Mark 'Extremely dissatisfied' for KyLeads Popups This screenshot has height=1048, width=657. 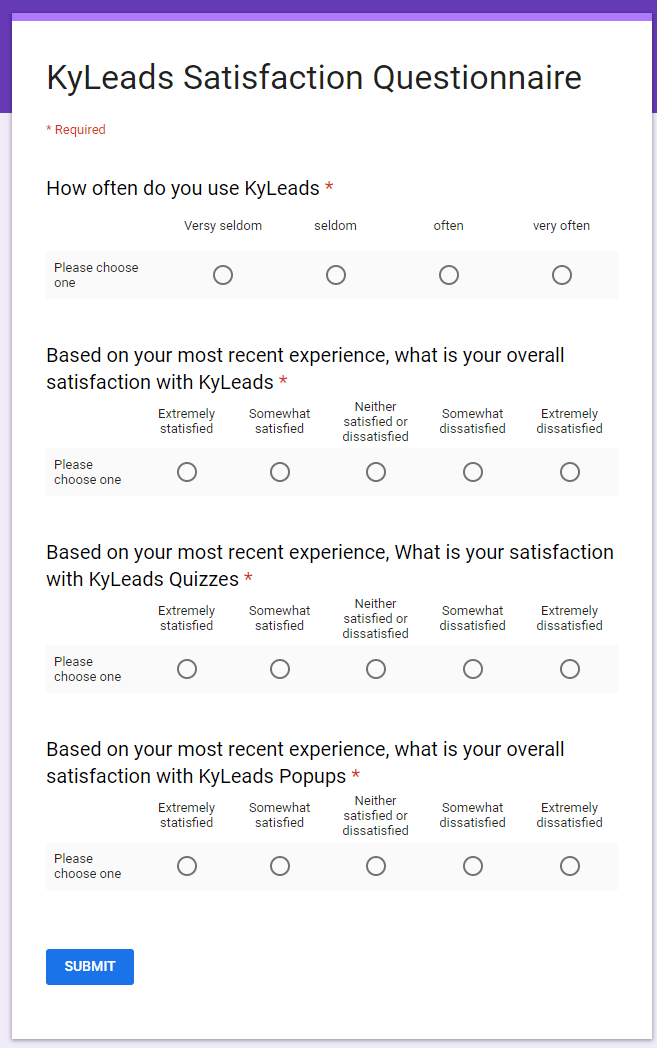coord(570,866)
